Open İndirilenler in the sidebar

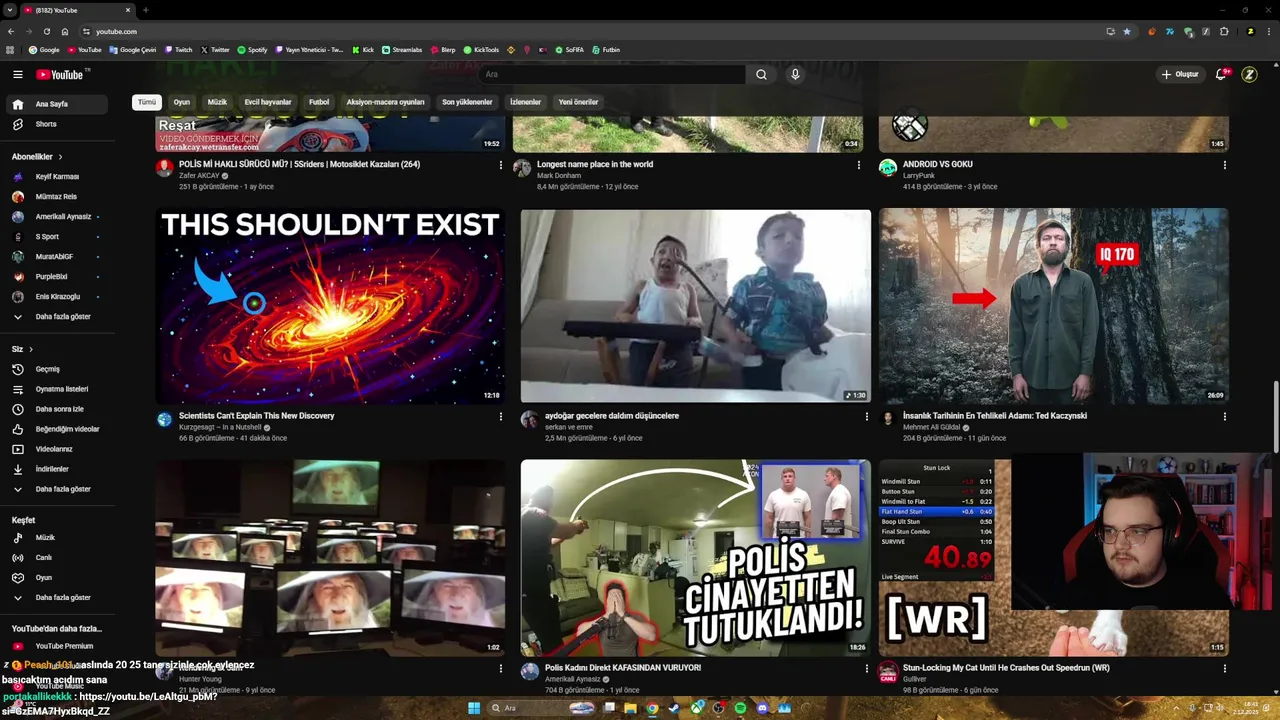pos(57,469)
